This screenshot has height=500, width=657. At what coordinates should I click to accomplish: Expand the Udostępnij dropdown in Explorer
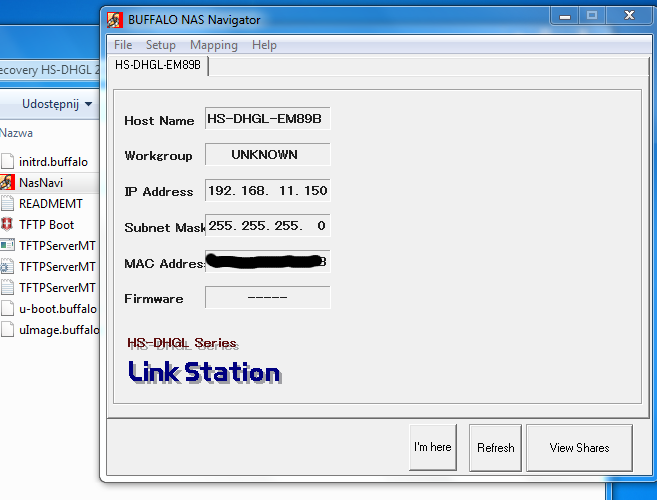coord(57,104)
